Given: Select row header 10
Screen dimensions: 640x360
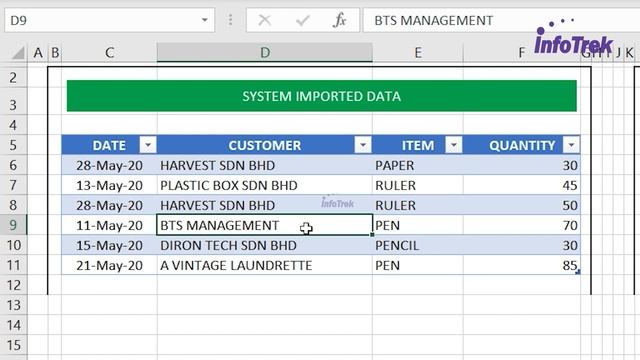Looking at the screenshot, I should [x=13, y=245].
